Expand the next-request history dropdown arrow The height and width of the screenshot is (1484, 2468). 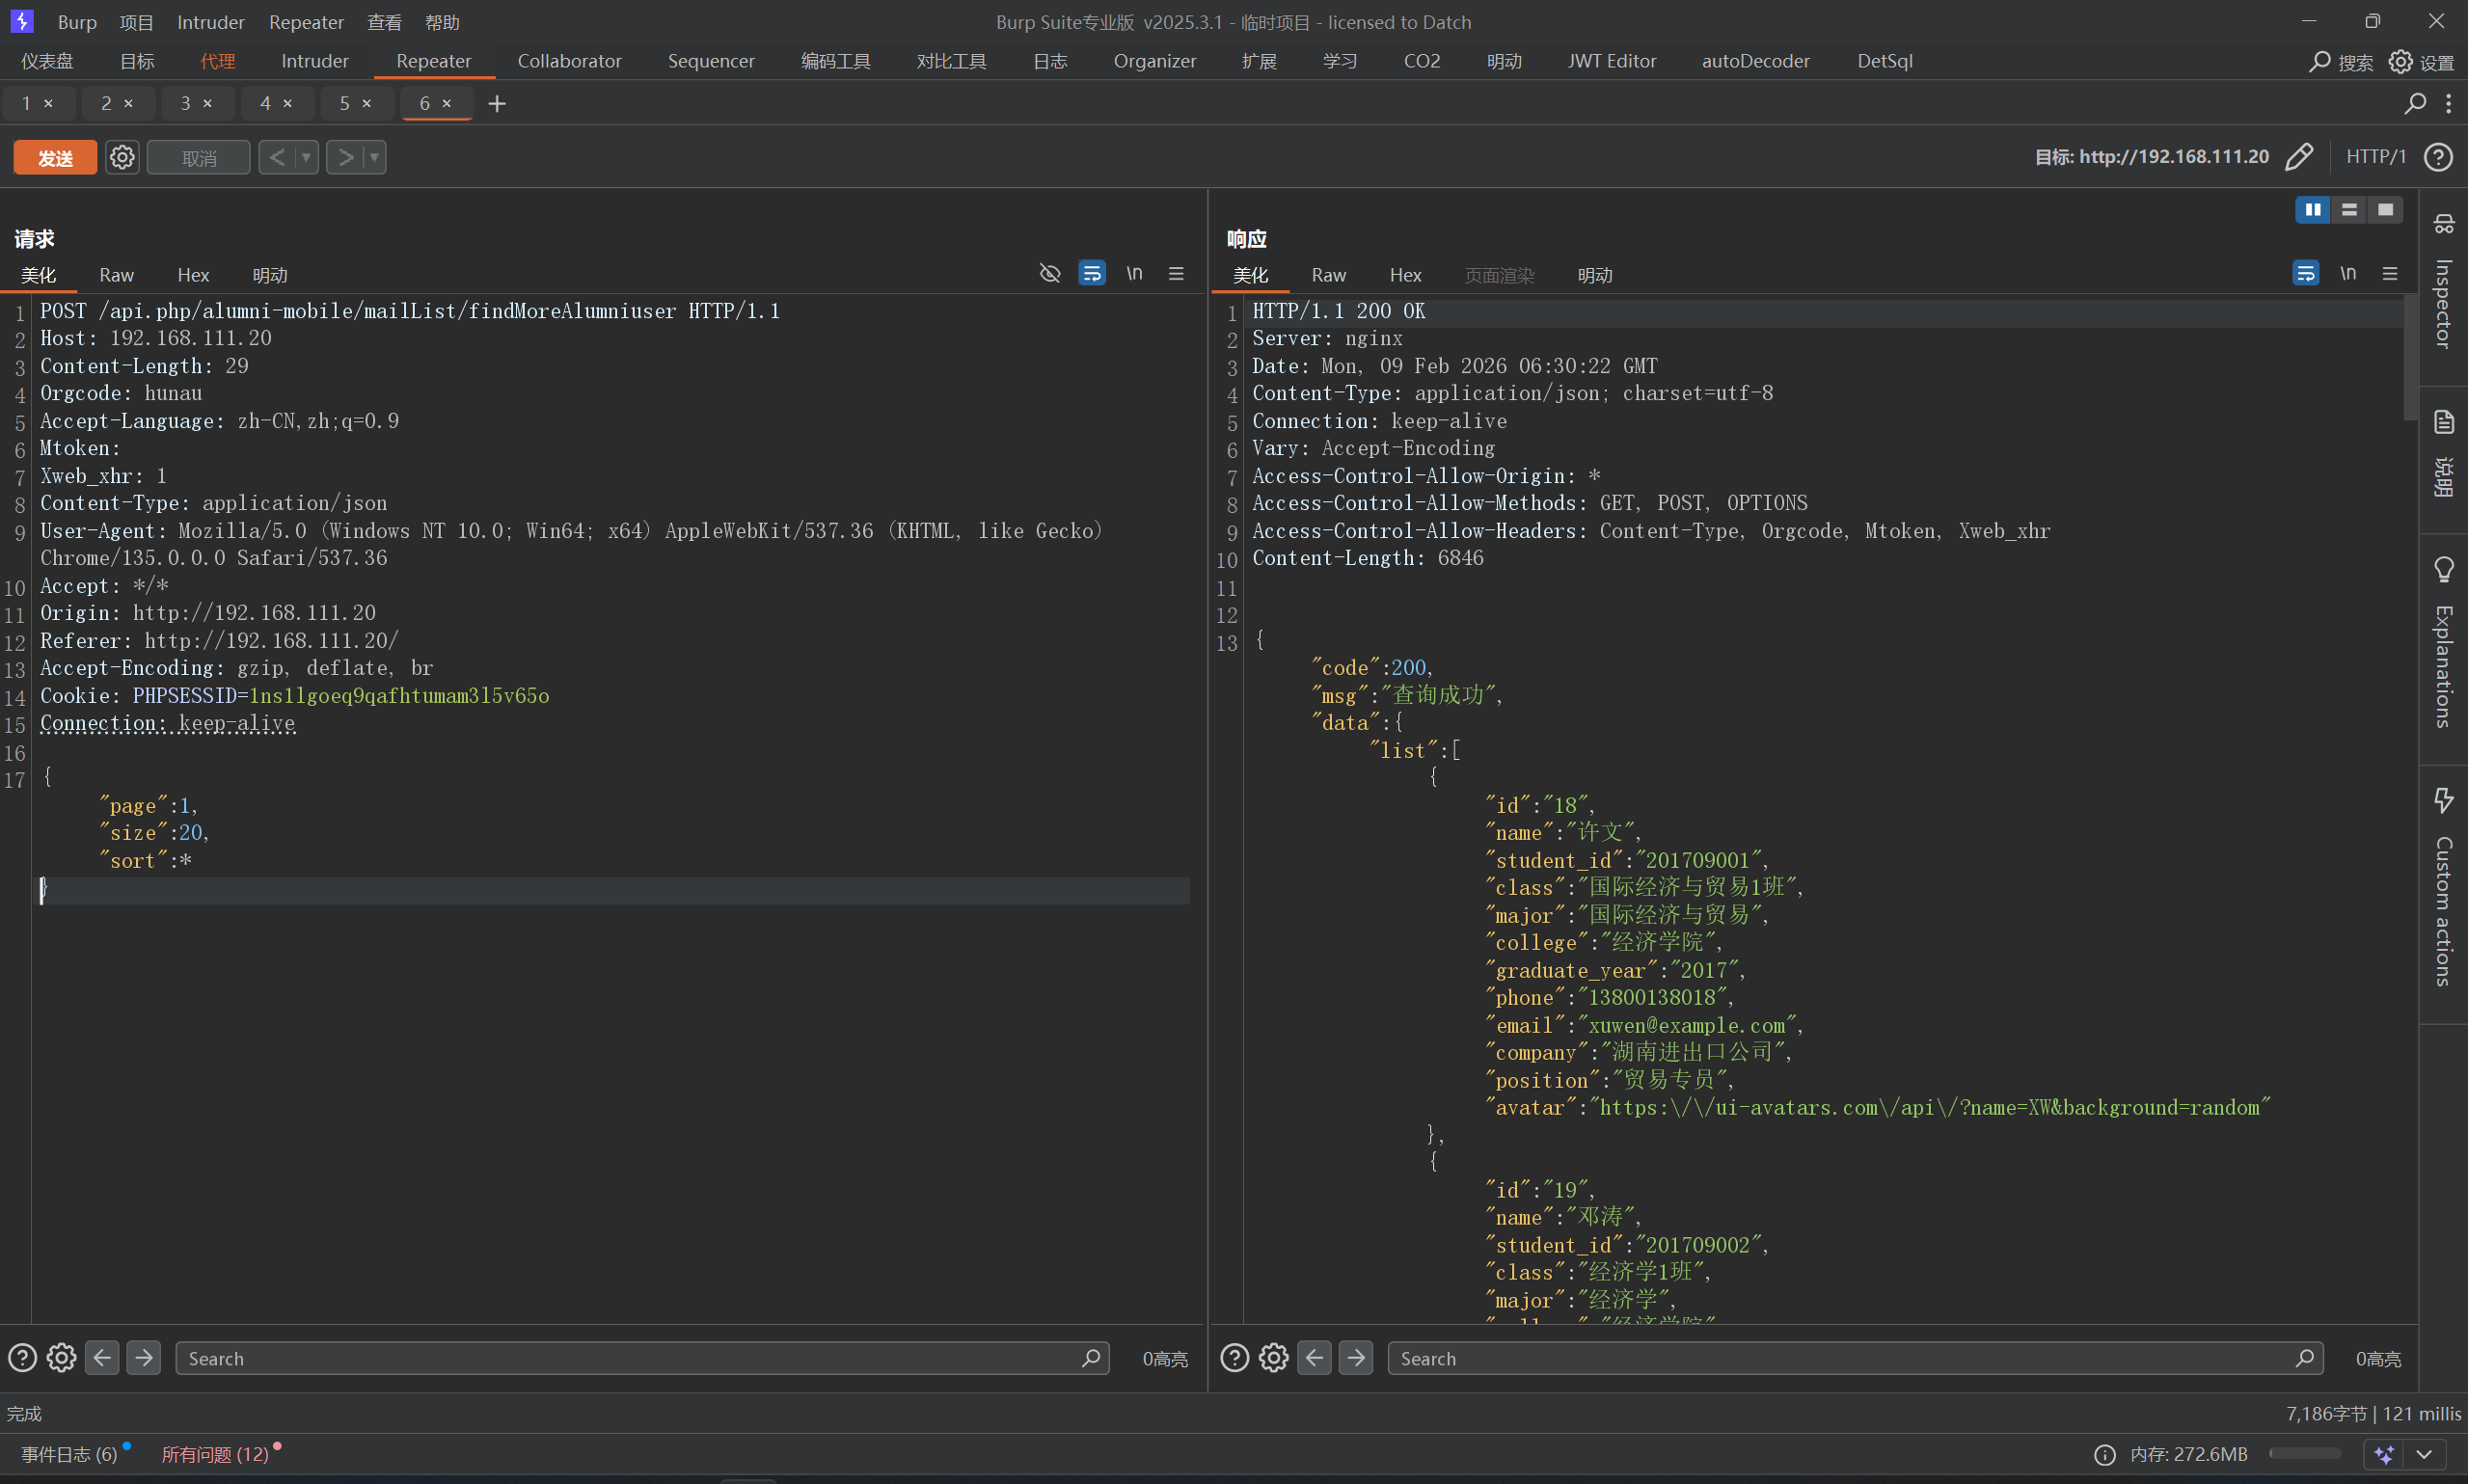(375, 157)
